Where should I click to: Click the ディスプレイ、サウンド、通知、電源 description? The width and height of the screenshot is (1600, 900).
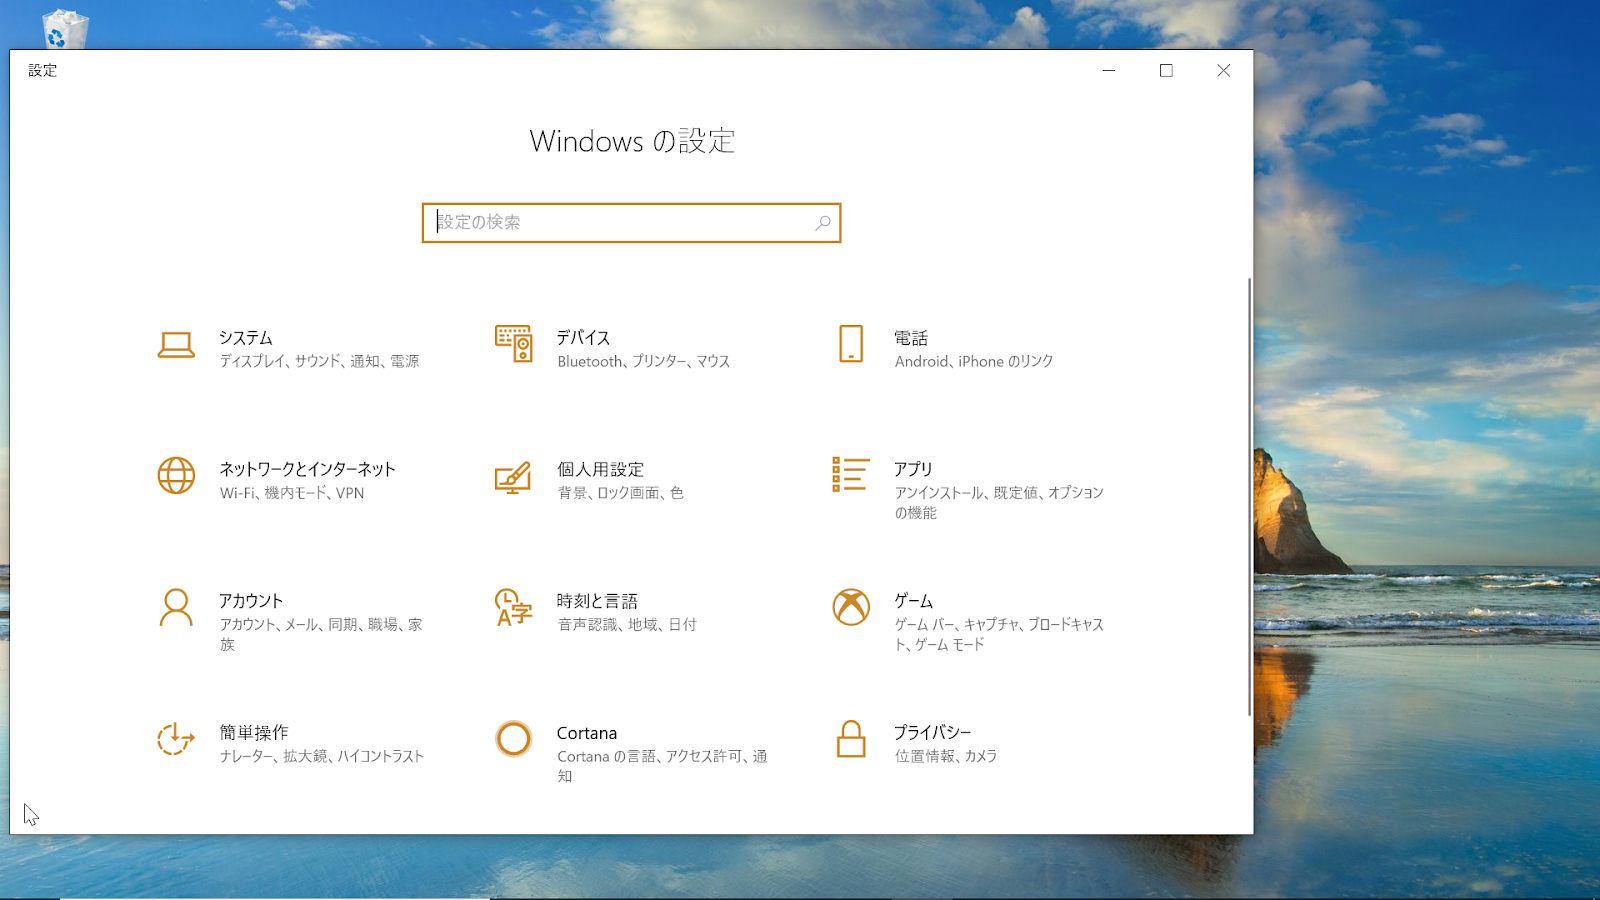[320, 361]
